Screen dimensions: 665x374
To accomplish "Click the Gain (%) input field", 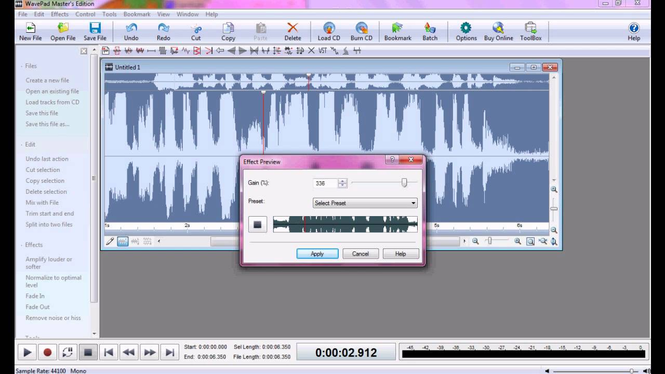I will 325,183.
